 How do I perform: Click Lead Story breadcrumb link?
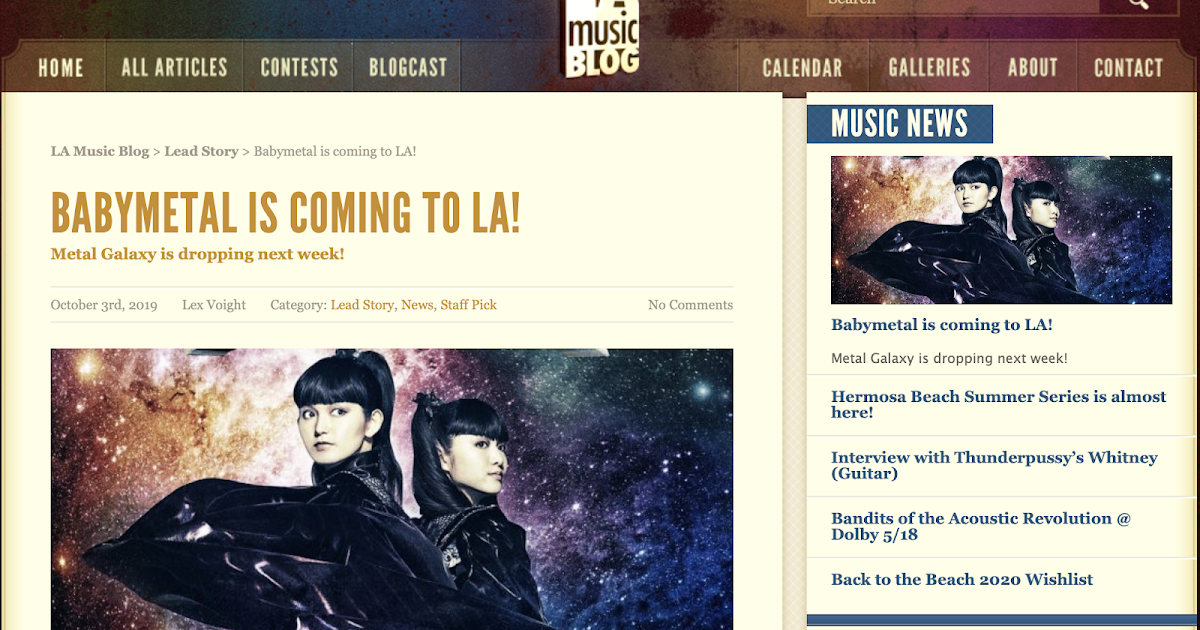(201, 151)
